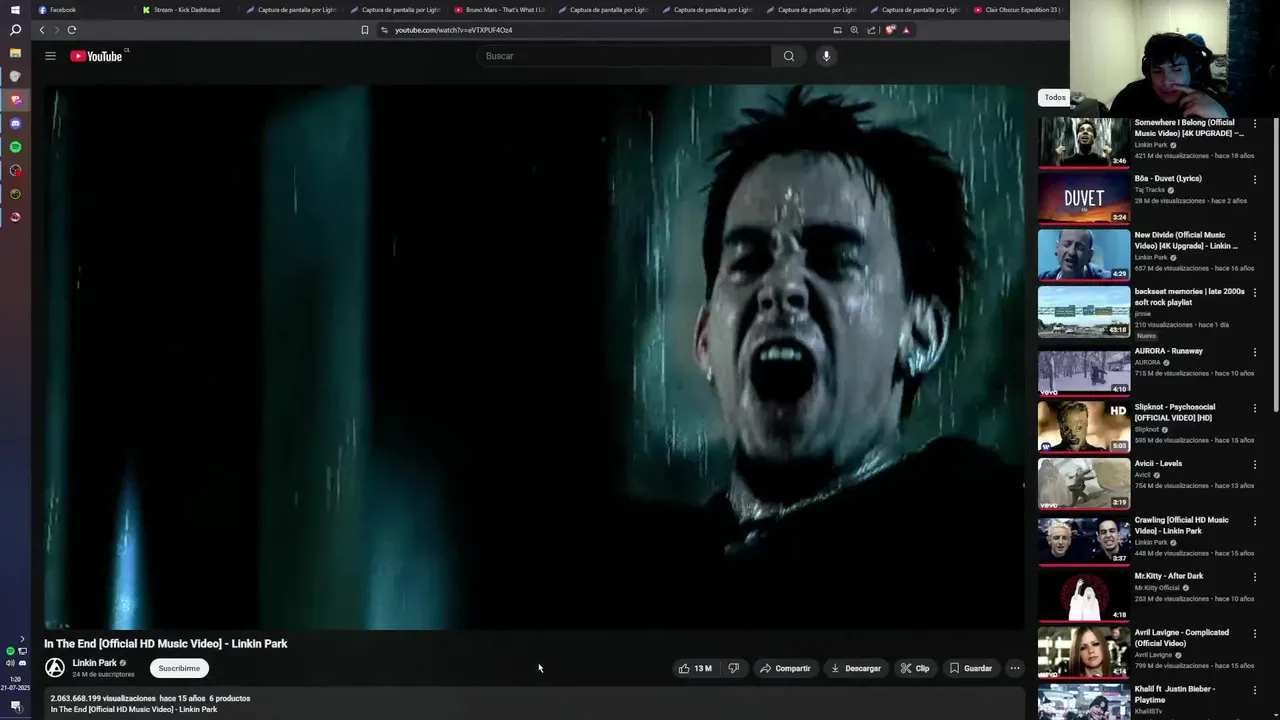Switch to Stream - Kick Dashboard tab

(x=186, y=10)
